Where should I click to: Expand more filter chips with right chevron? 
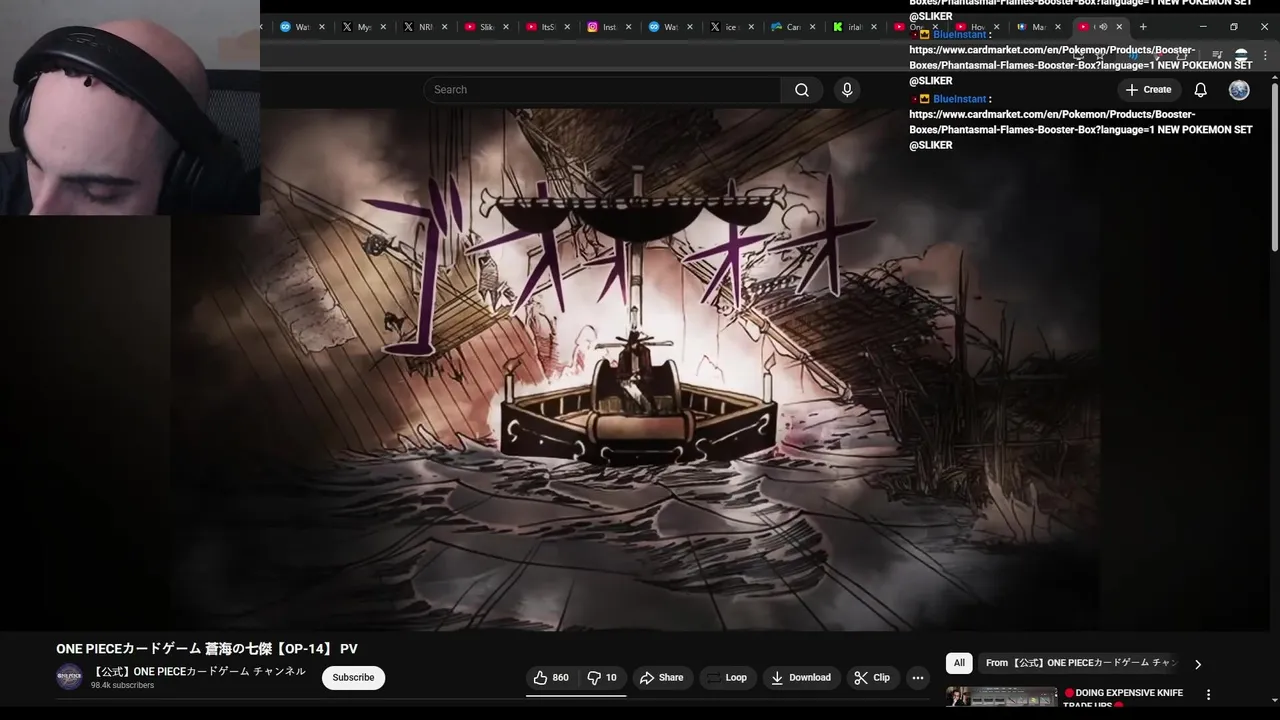(1198, 664)
